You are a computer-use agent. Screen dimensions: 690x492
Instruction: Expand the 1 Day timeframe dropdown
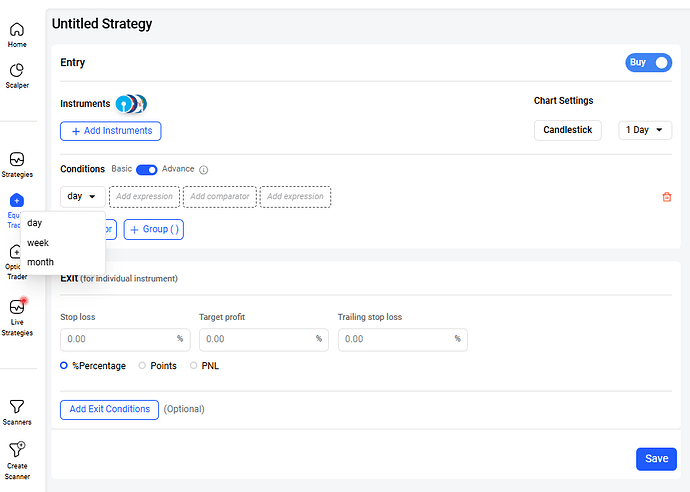(x=645, y=130)
